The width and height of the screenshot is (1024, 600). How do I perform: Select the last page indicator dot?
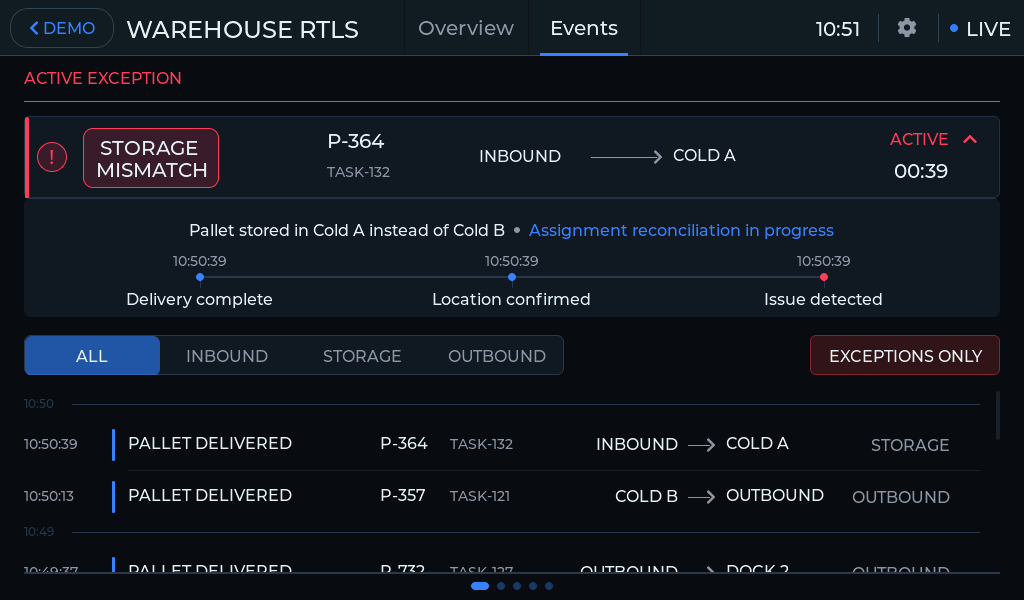tap(549, 586)
